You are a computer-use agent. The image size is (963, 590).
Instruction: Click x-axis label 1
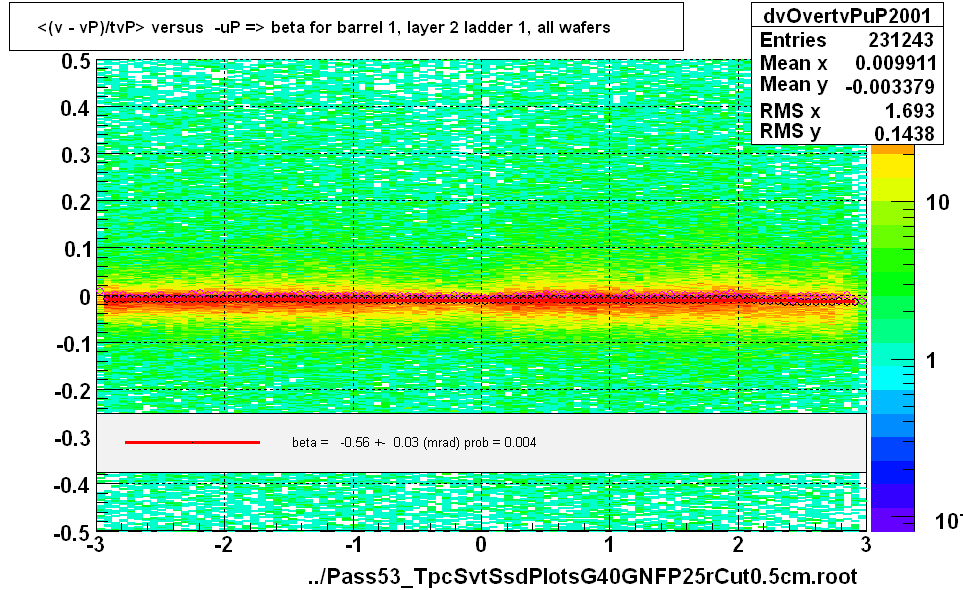point(609,545)
